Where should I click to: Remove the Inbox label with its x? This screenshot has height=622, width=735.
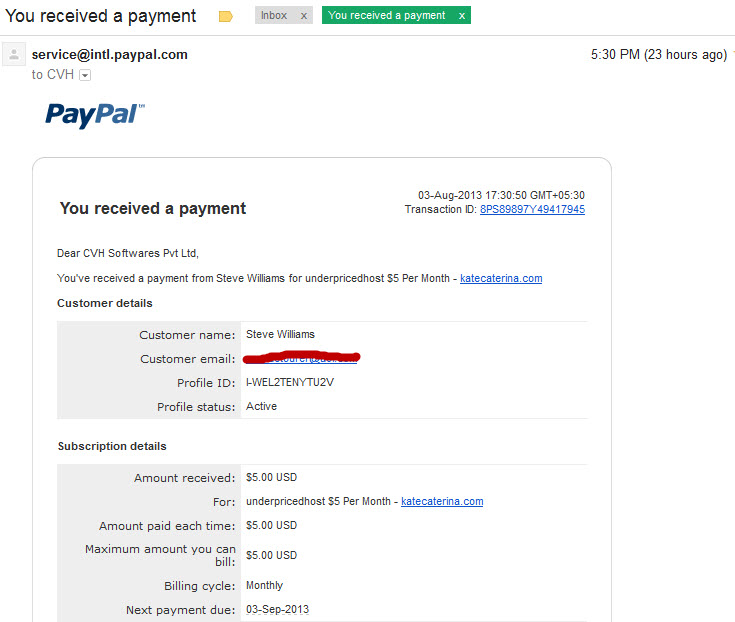tap(304, 16)
